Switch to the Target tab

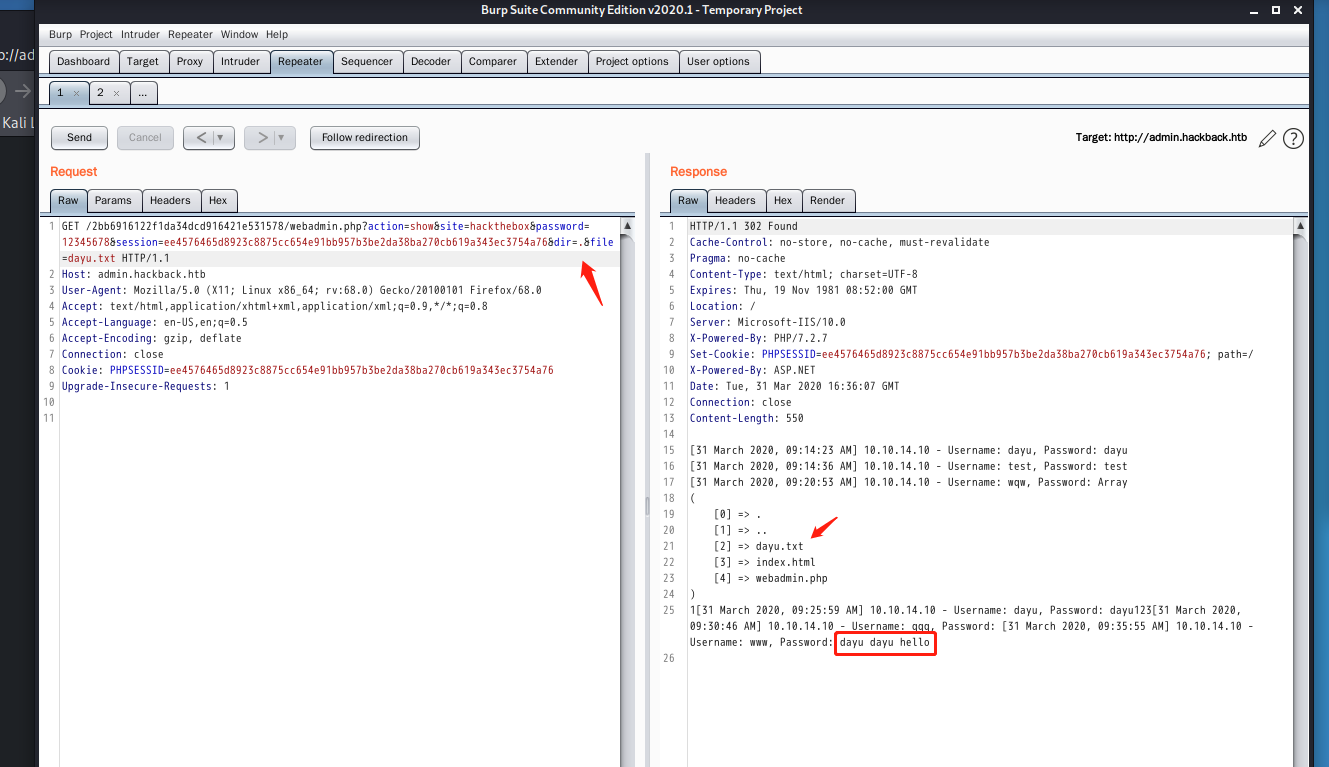[143, 61]
